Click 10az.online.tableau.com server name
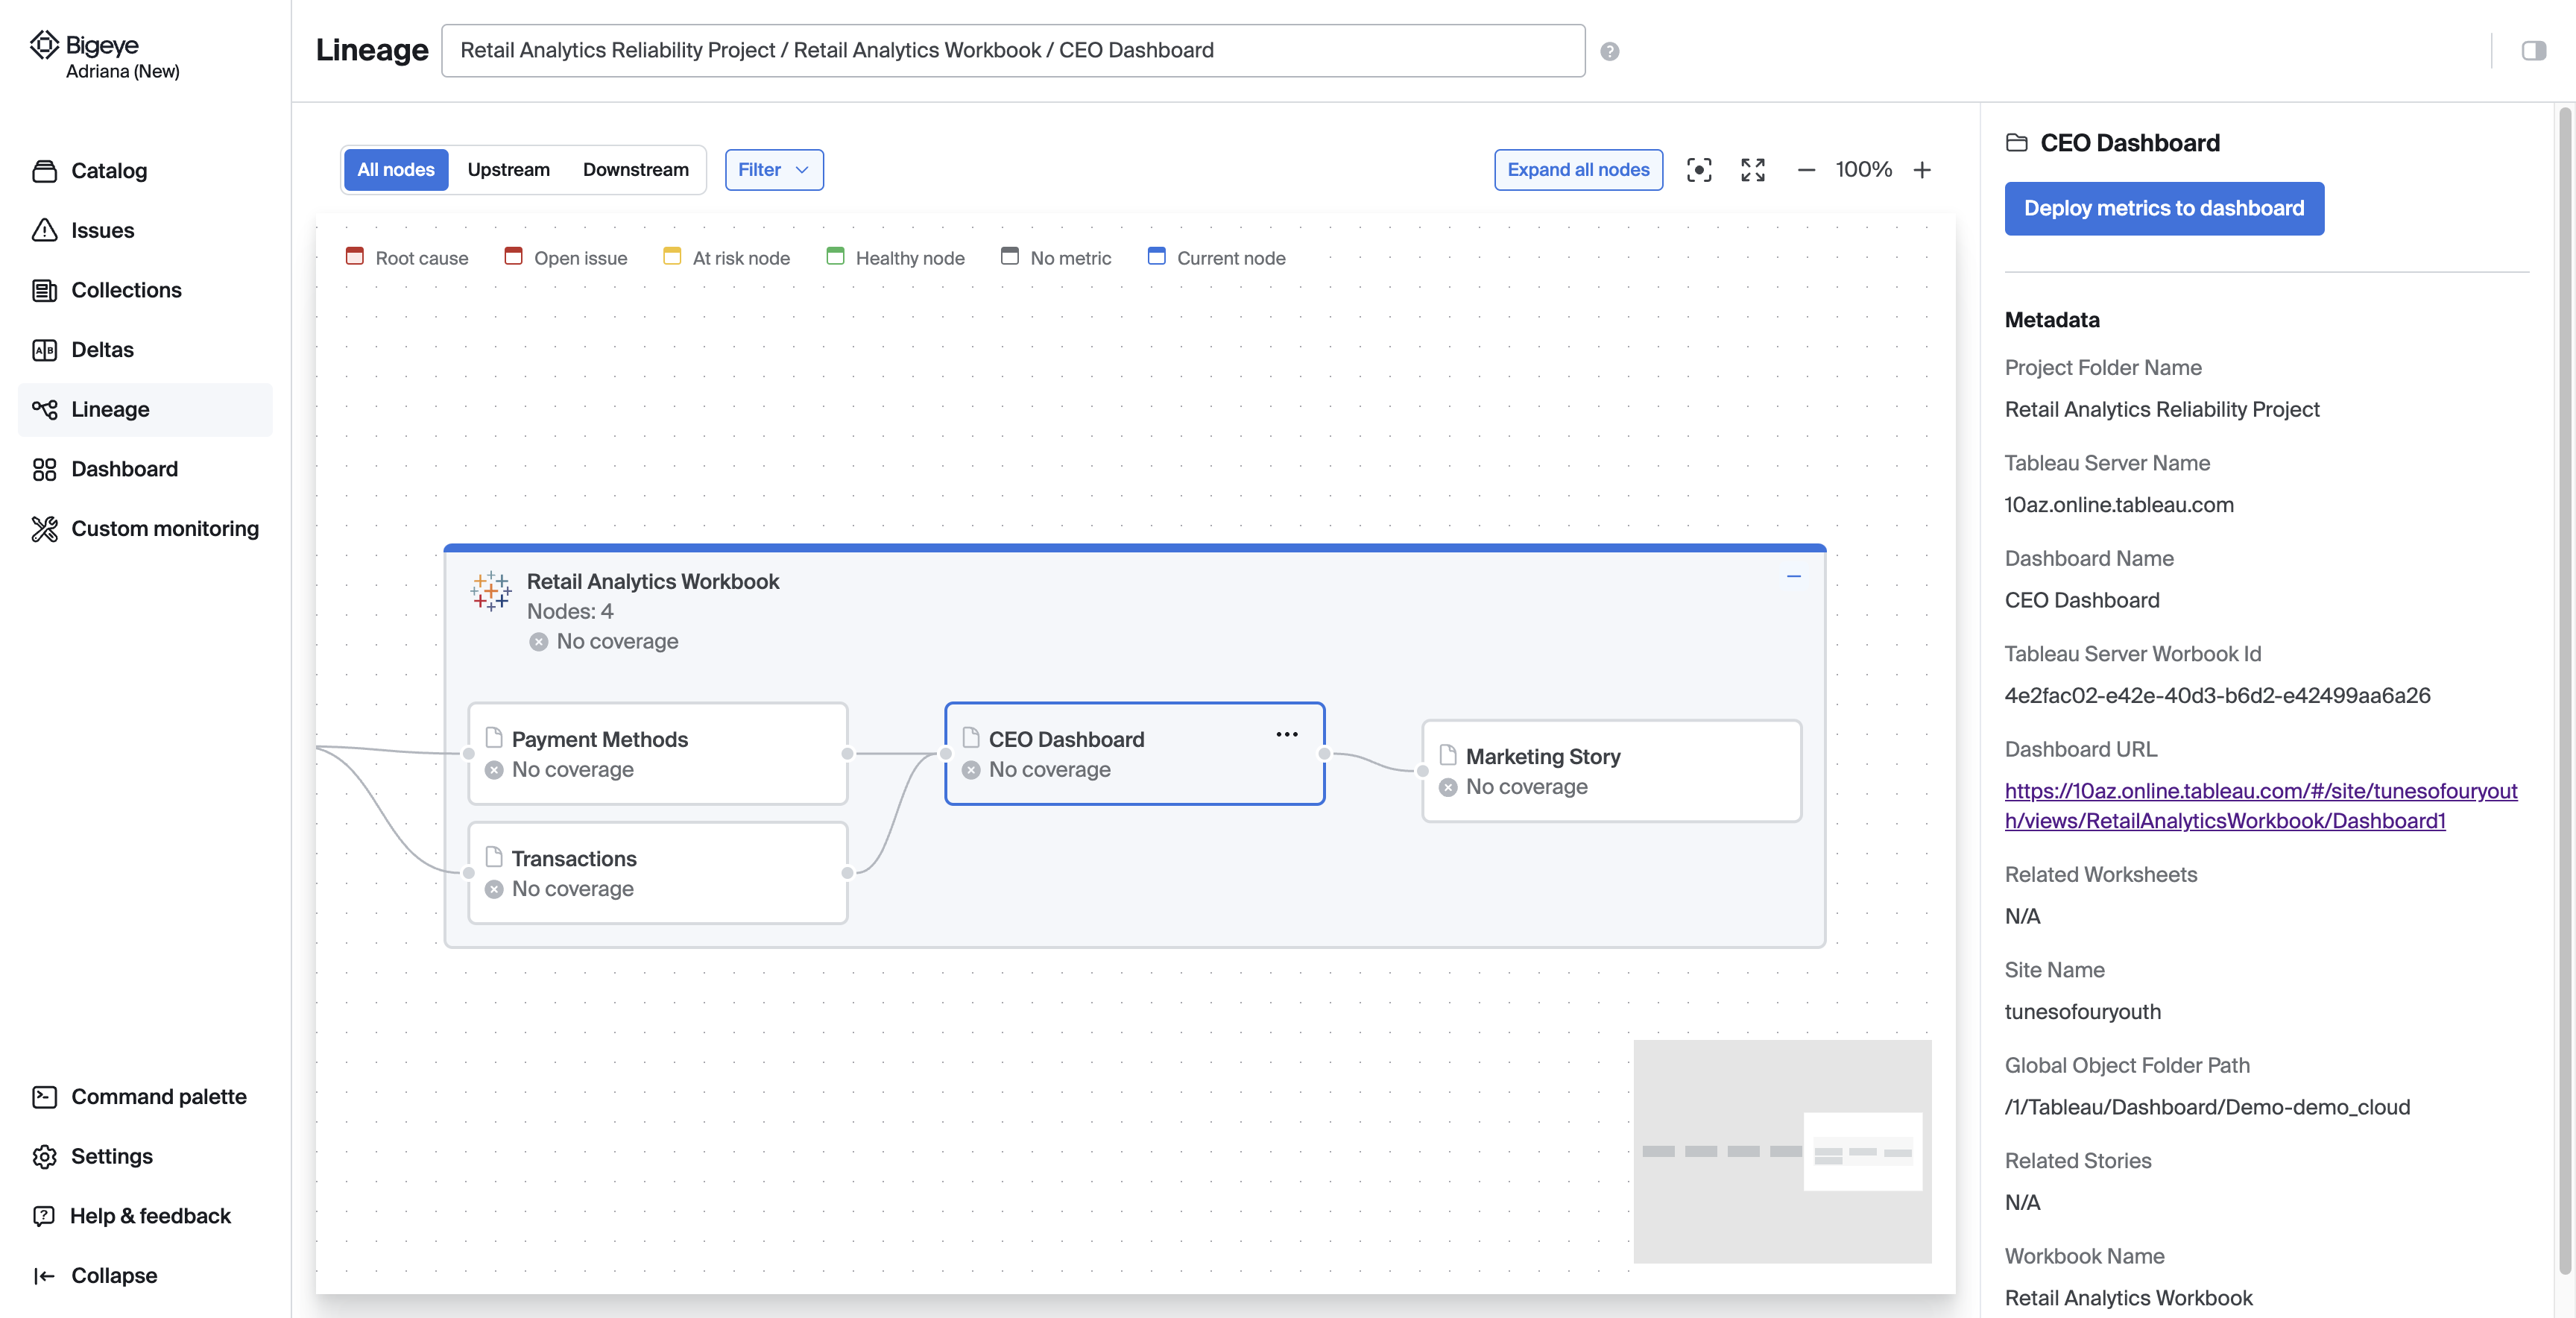 coord(2118,505)
